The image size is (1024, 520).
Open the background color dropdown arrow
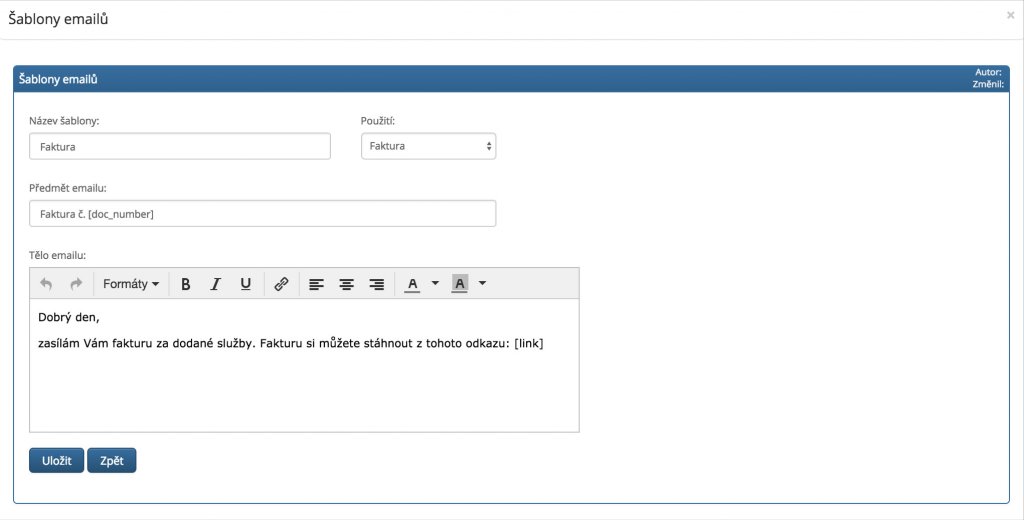(482, 284)
